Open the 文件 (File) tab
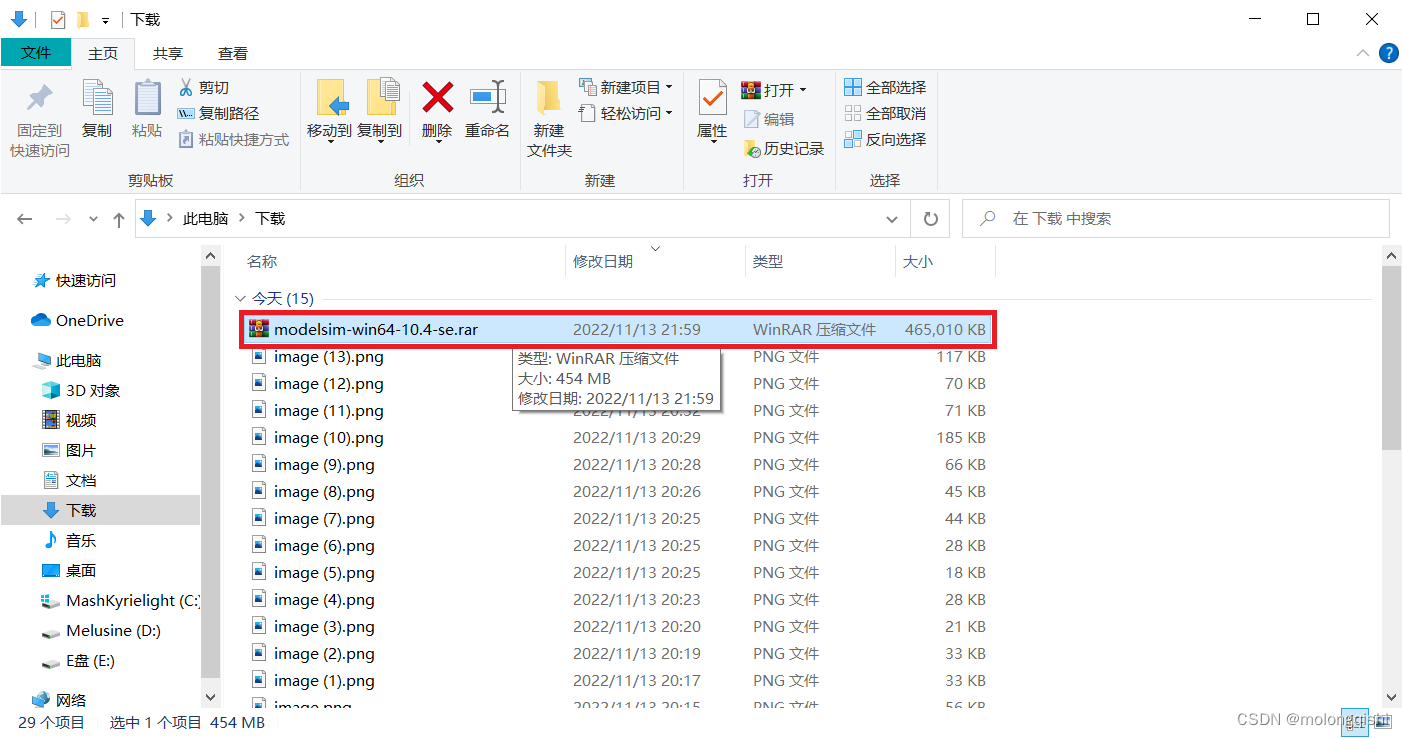Viewport: 1403px width, 738px height. coord(36,53)
